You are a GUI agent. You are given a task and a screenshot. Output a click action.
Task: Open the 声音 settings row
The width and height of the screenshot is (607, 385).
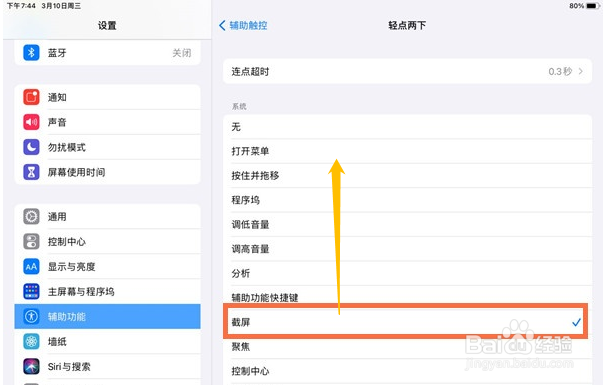107,122
